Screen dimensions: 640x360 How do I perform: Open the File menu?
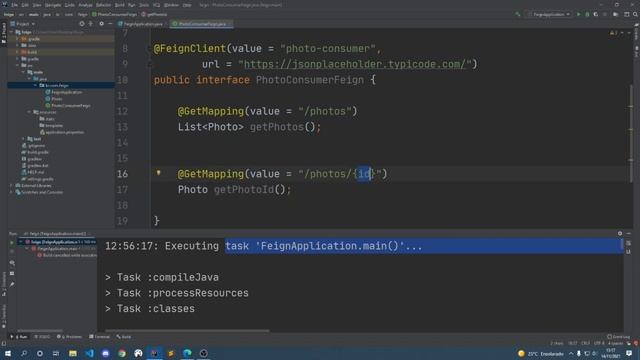[x=14, y=5]
